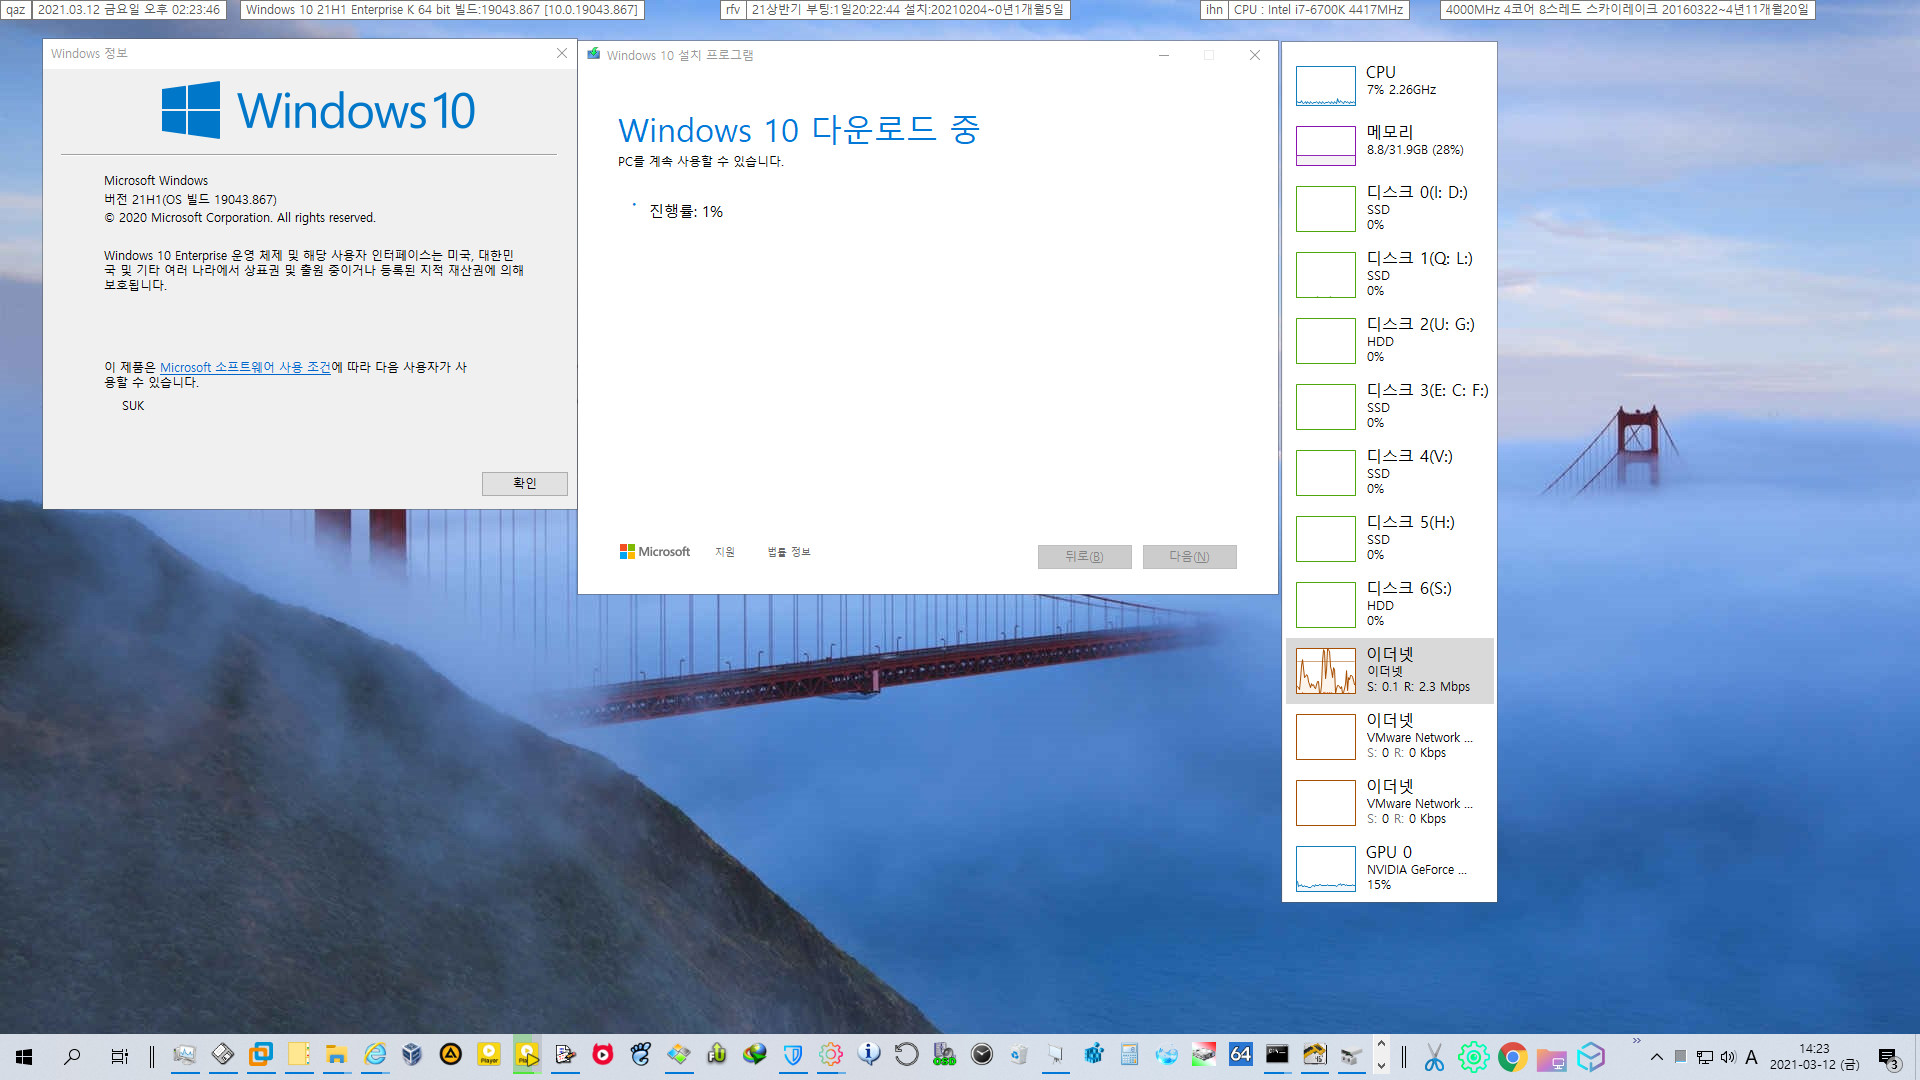Switch to command prompt taskbar icon
The image size is (1920, 1080).
pos(1277,1055)
